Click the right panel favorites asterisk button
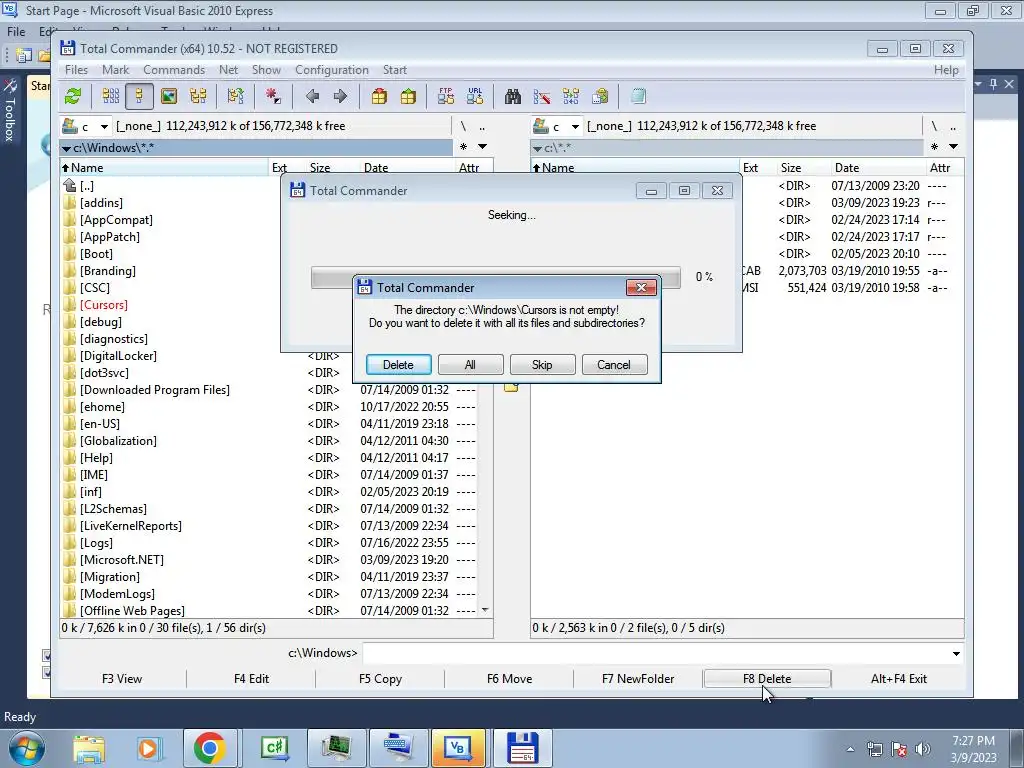Image resolution: width=1024 pixels, height=768 pixels. point(935,147)
